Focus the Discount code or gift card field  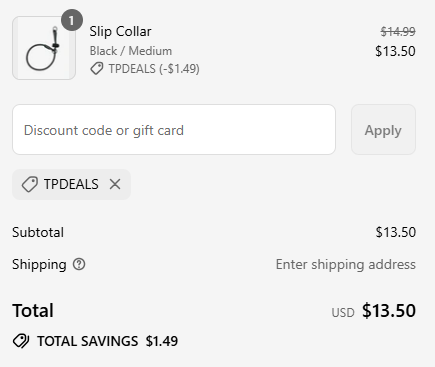pos(174,130)
